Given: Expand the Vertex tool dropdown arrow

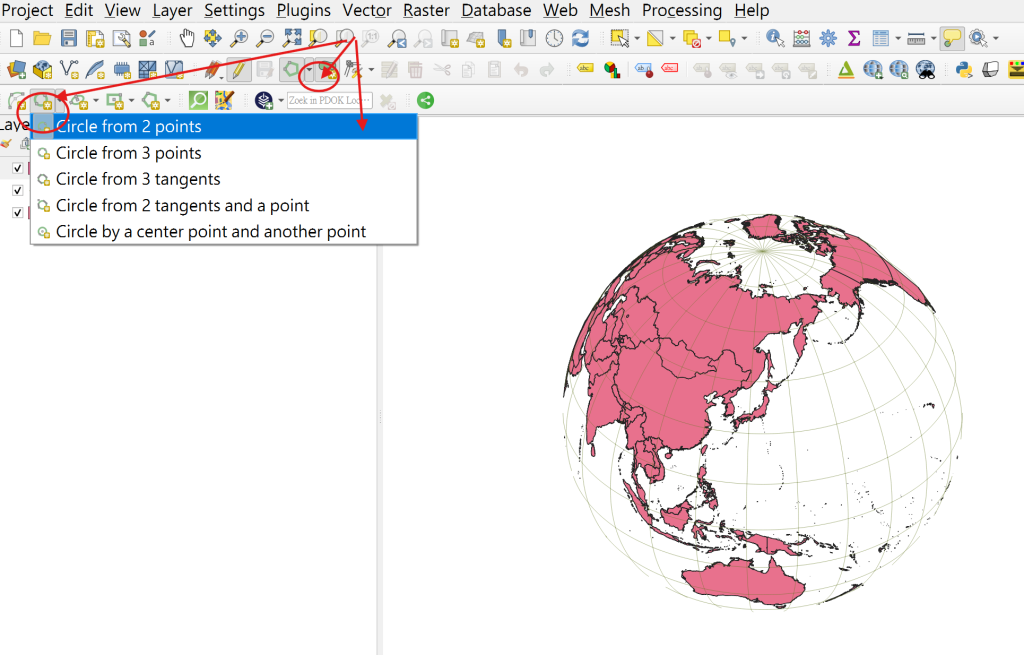Looking at the screenshot, I should click(371, 69).
